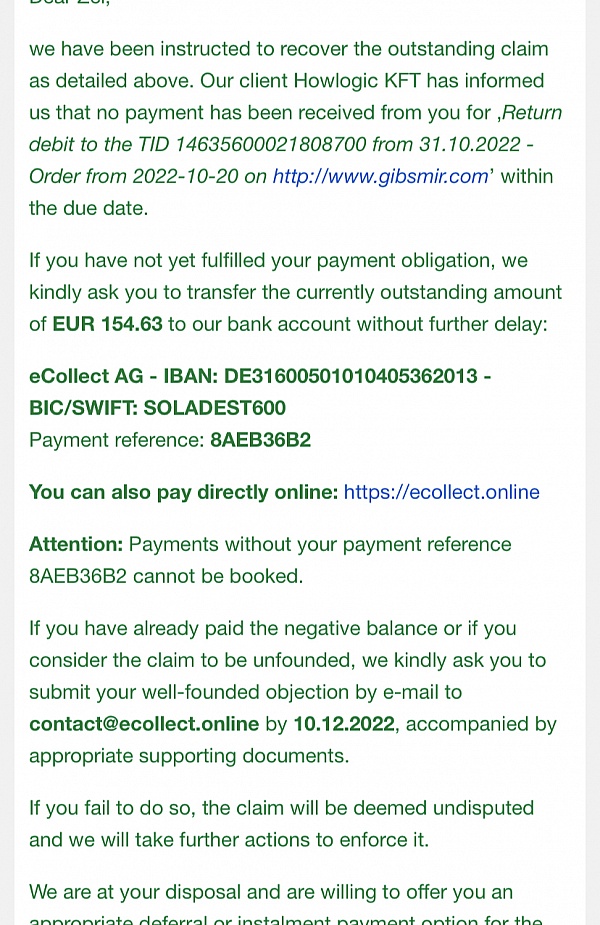Click the IBAN number DE31600501010405362013
This screenshot has width=600, height=925.
(x=350, y=376)
